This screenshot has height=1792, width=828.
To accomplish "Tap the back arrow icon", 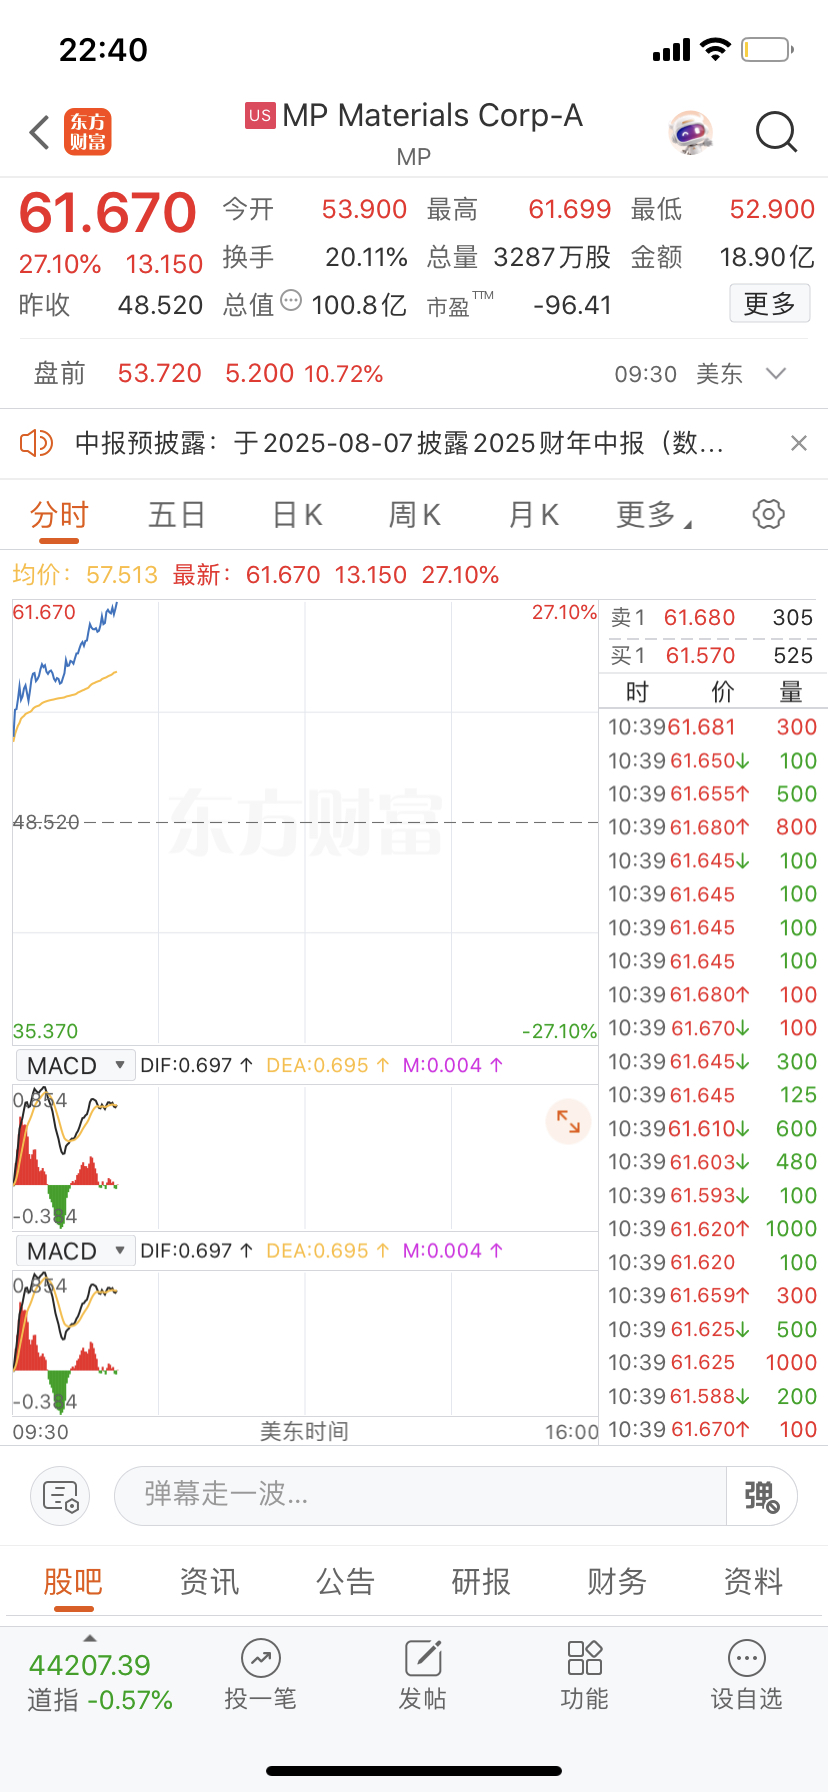I will (40, 132).
